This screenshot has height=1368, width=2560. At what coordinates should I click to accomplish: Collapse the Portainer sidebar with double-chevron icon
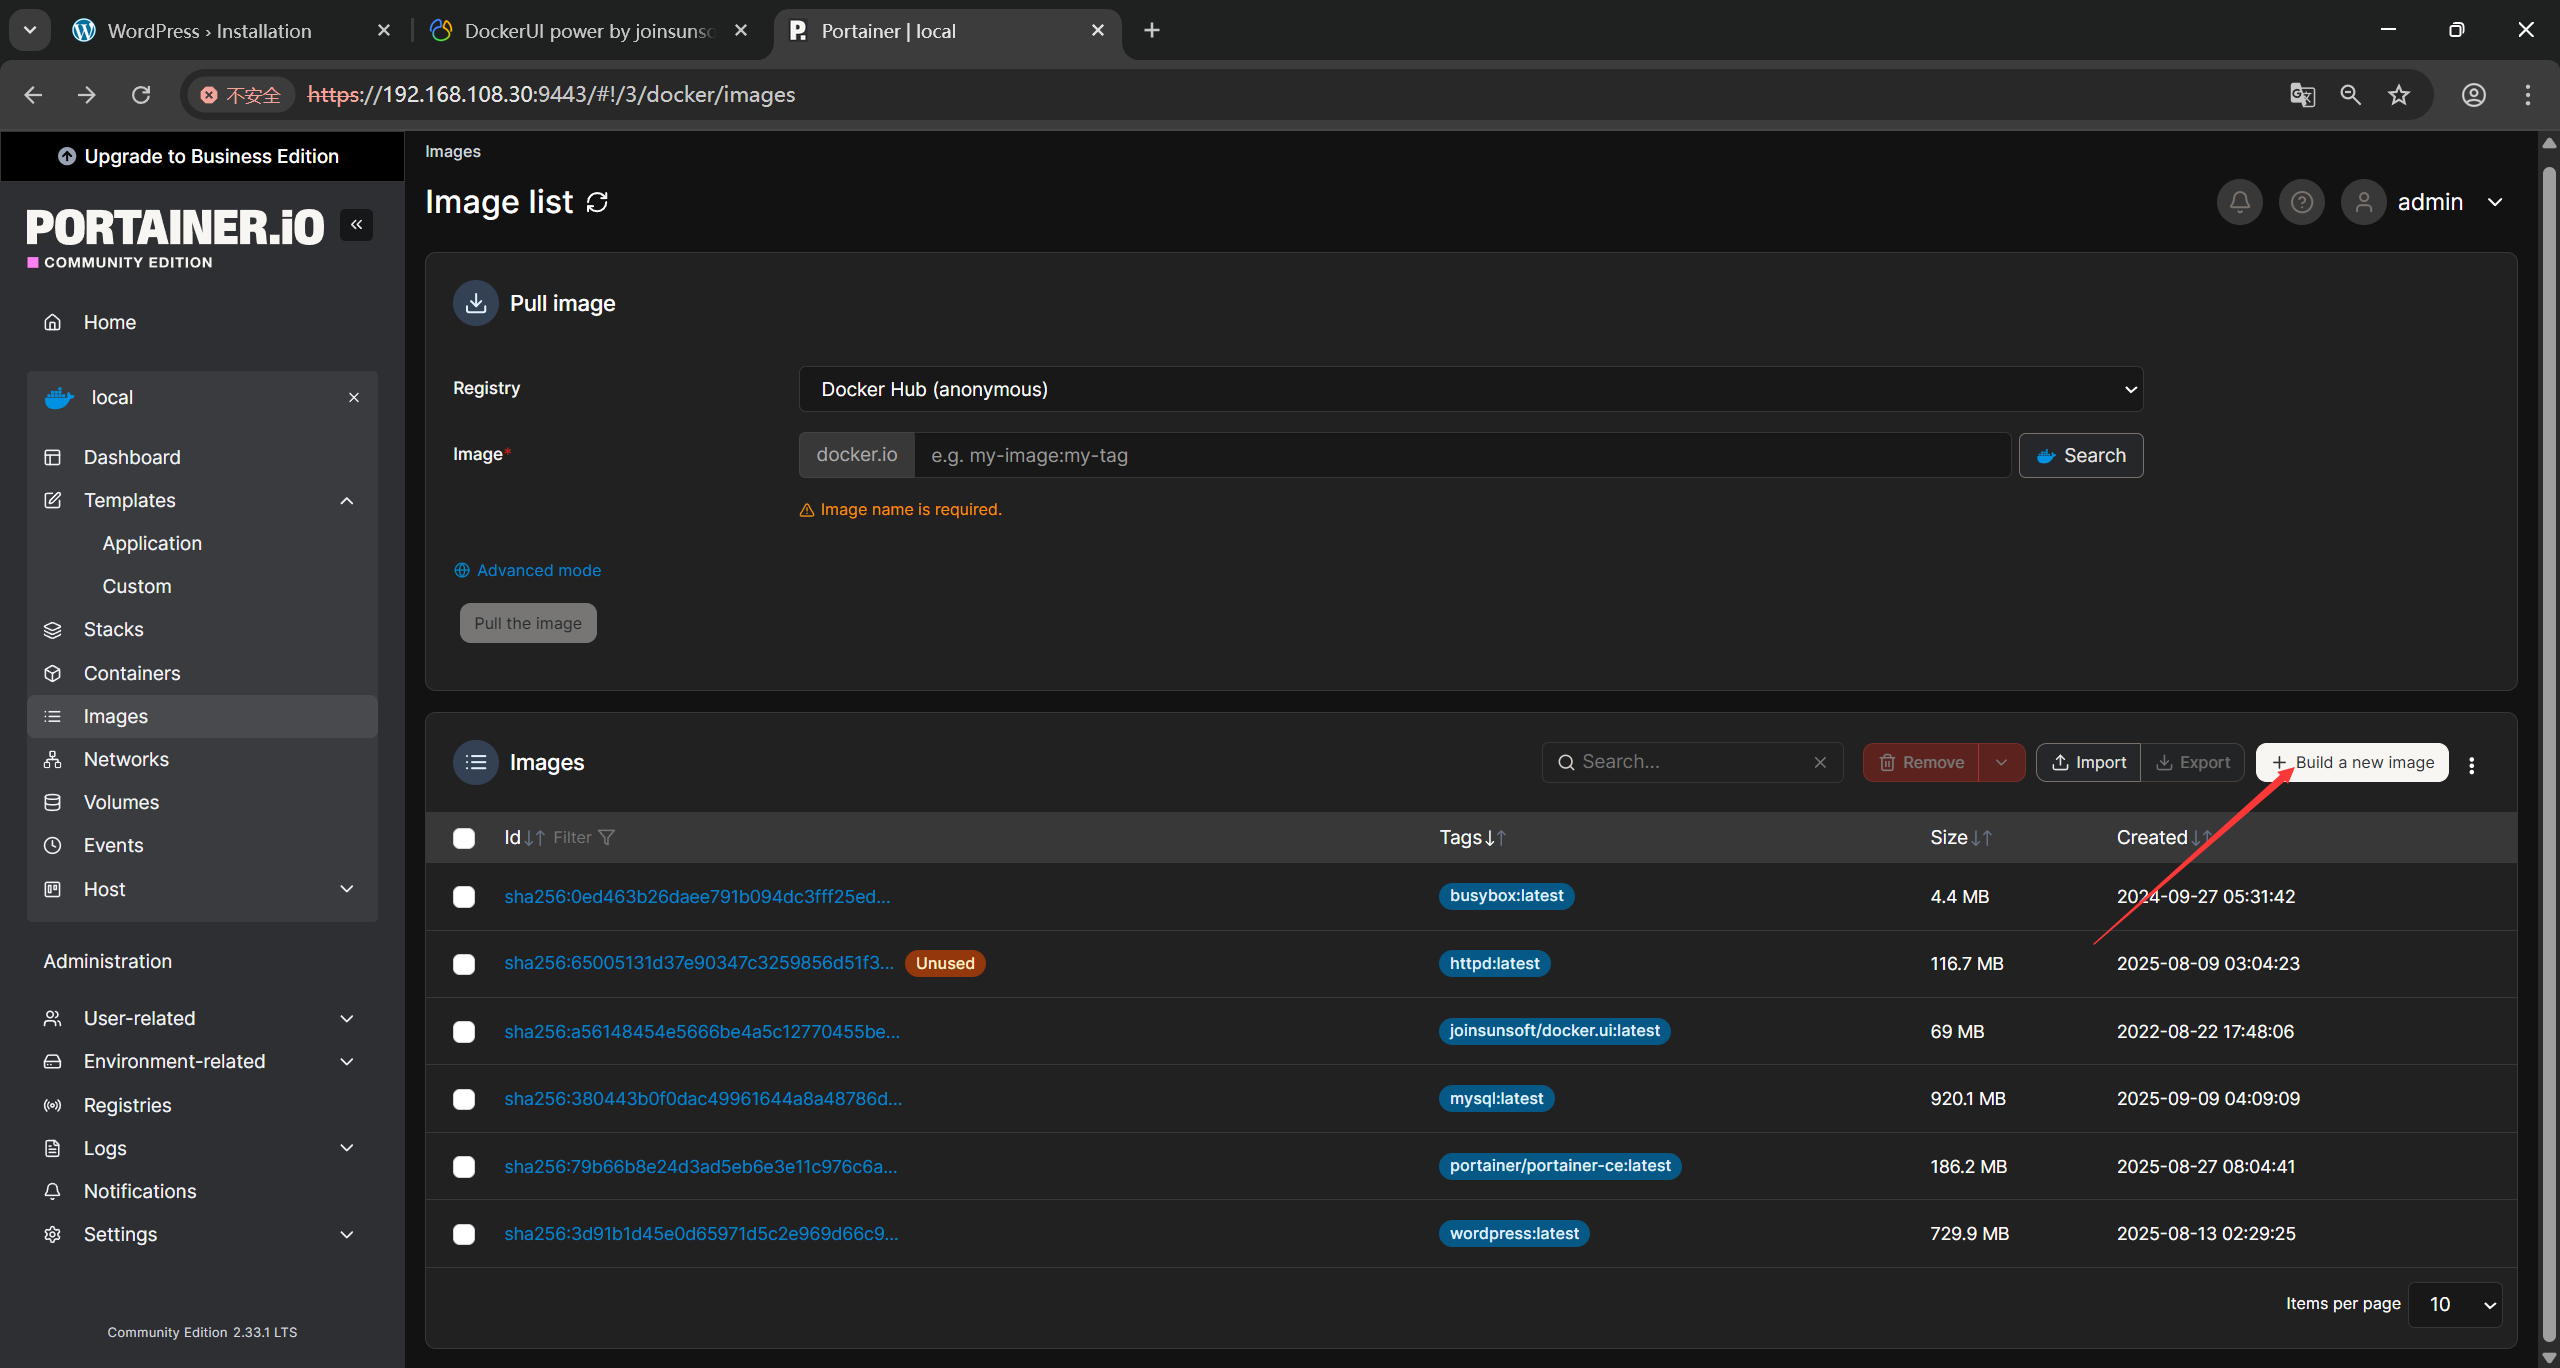click(356, 225)
